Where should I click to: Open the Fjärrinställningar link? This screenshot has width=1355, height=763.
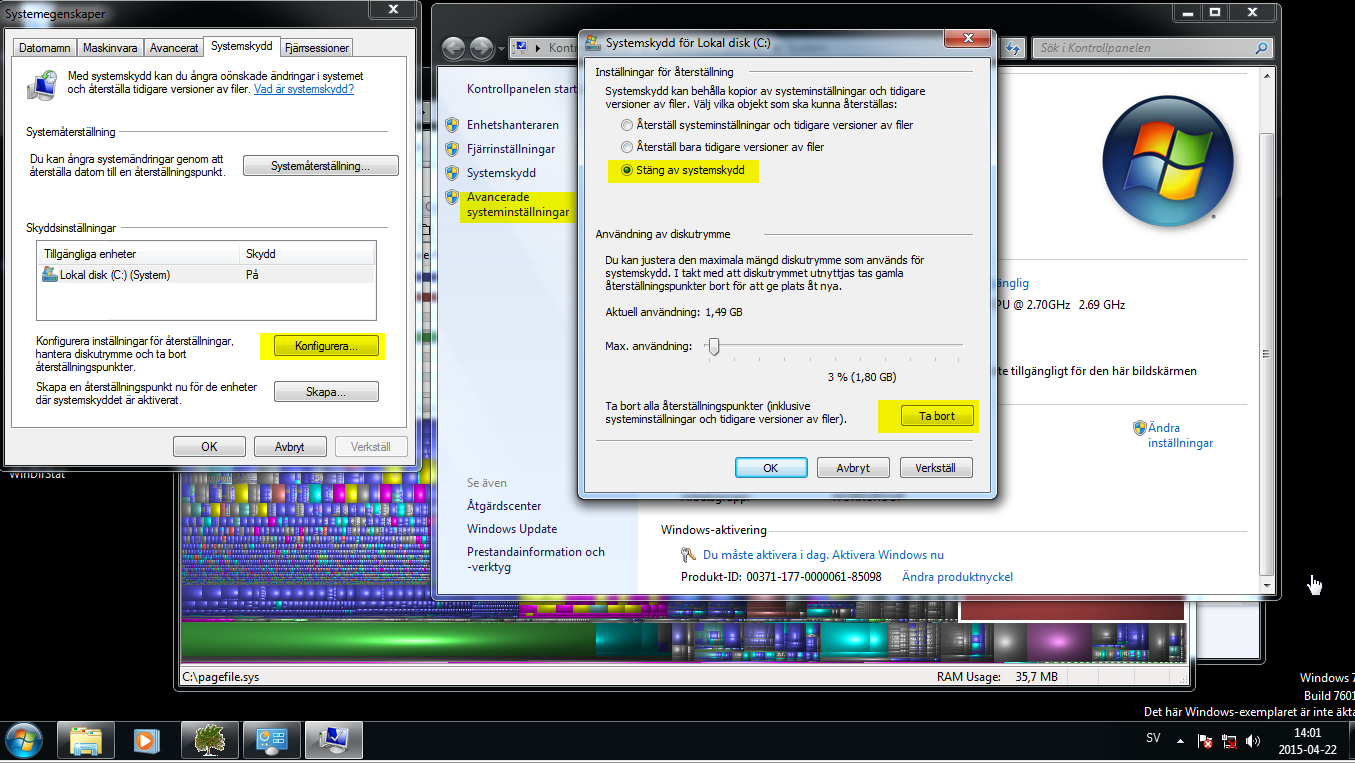pyautogui.click(x=511, y=149)
